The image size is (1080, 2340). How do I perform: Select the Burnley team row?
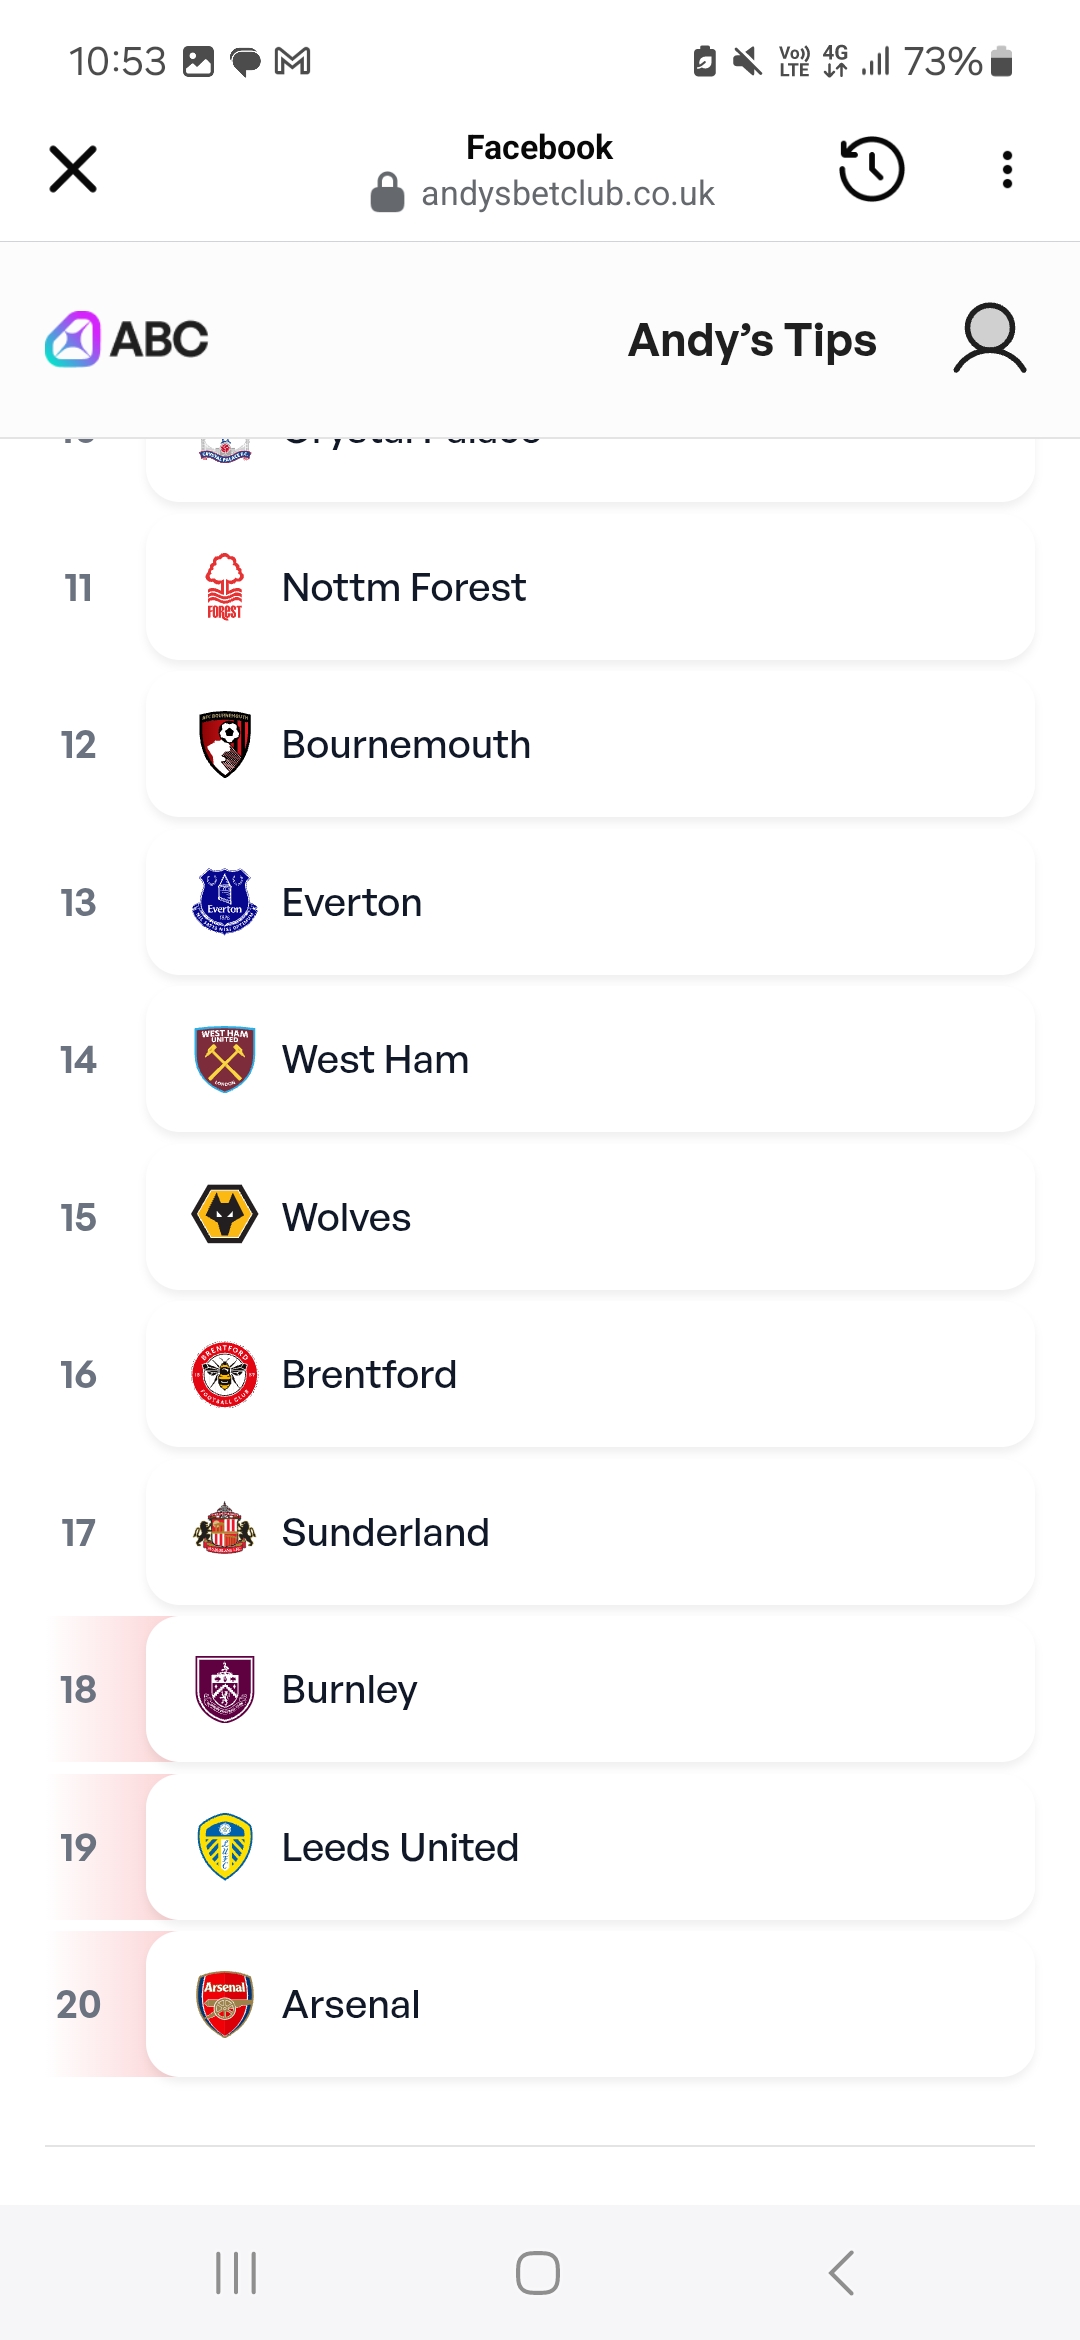coord(590,1690)
